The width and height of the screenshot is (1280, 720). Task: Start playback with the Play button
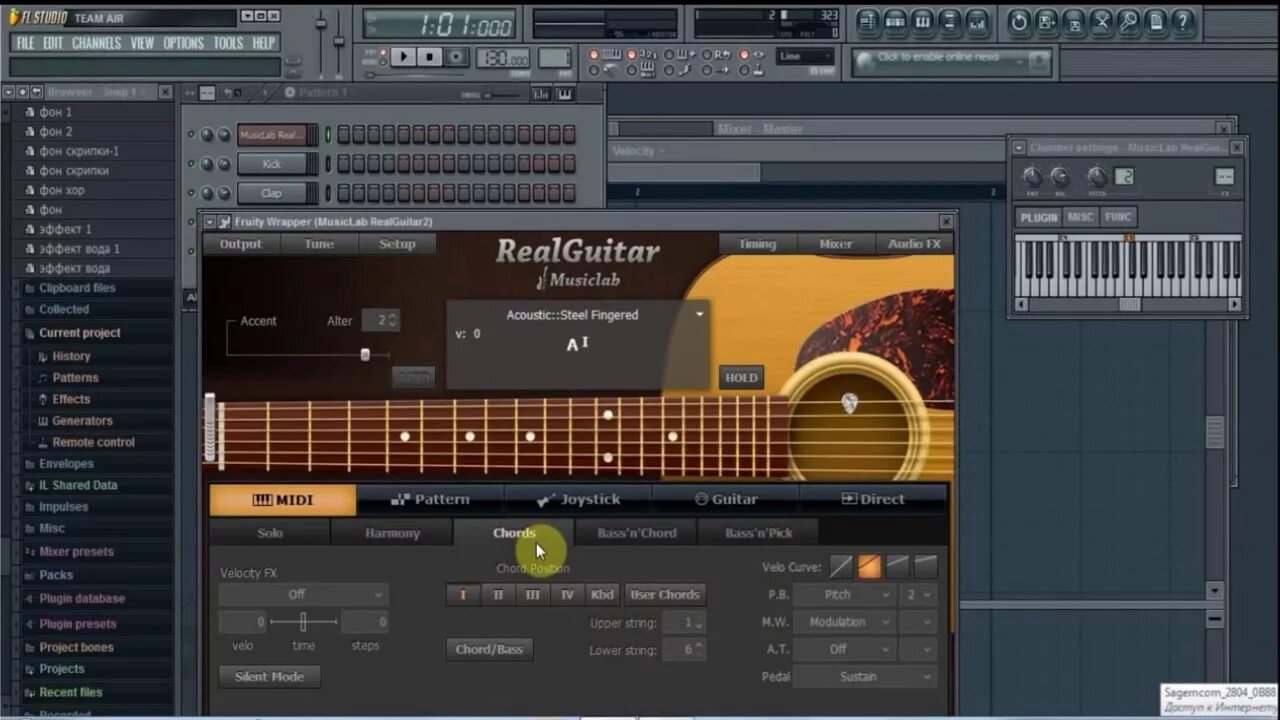(x=403, y=57)
